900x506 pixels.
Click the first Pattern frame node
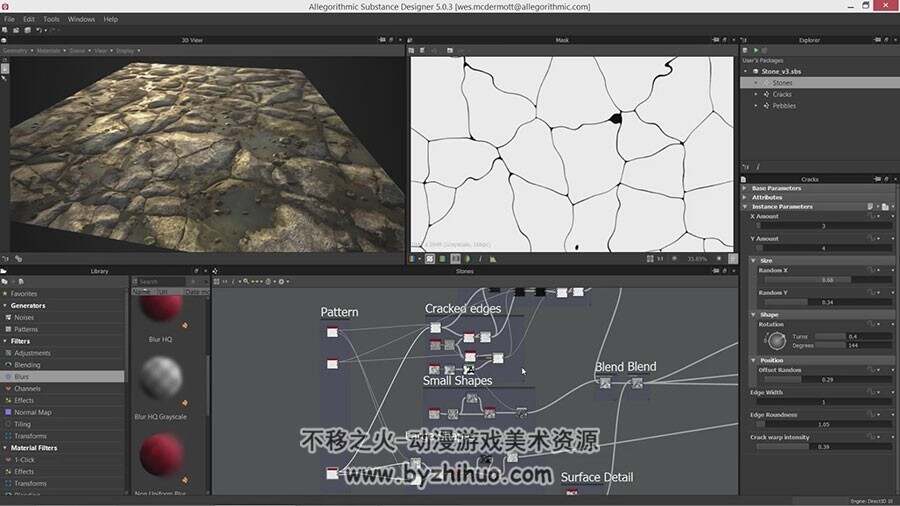coord(332,332)
